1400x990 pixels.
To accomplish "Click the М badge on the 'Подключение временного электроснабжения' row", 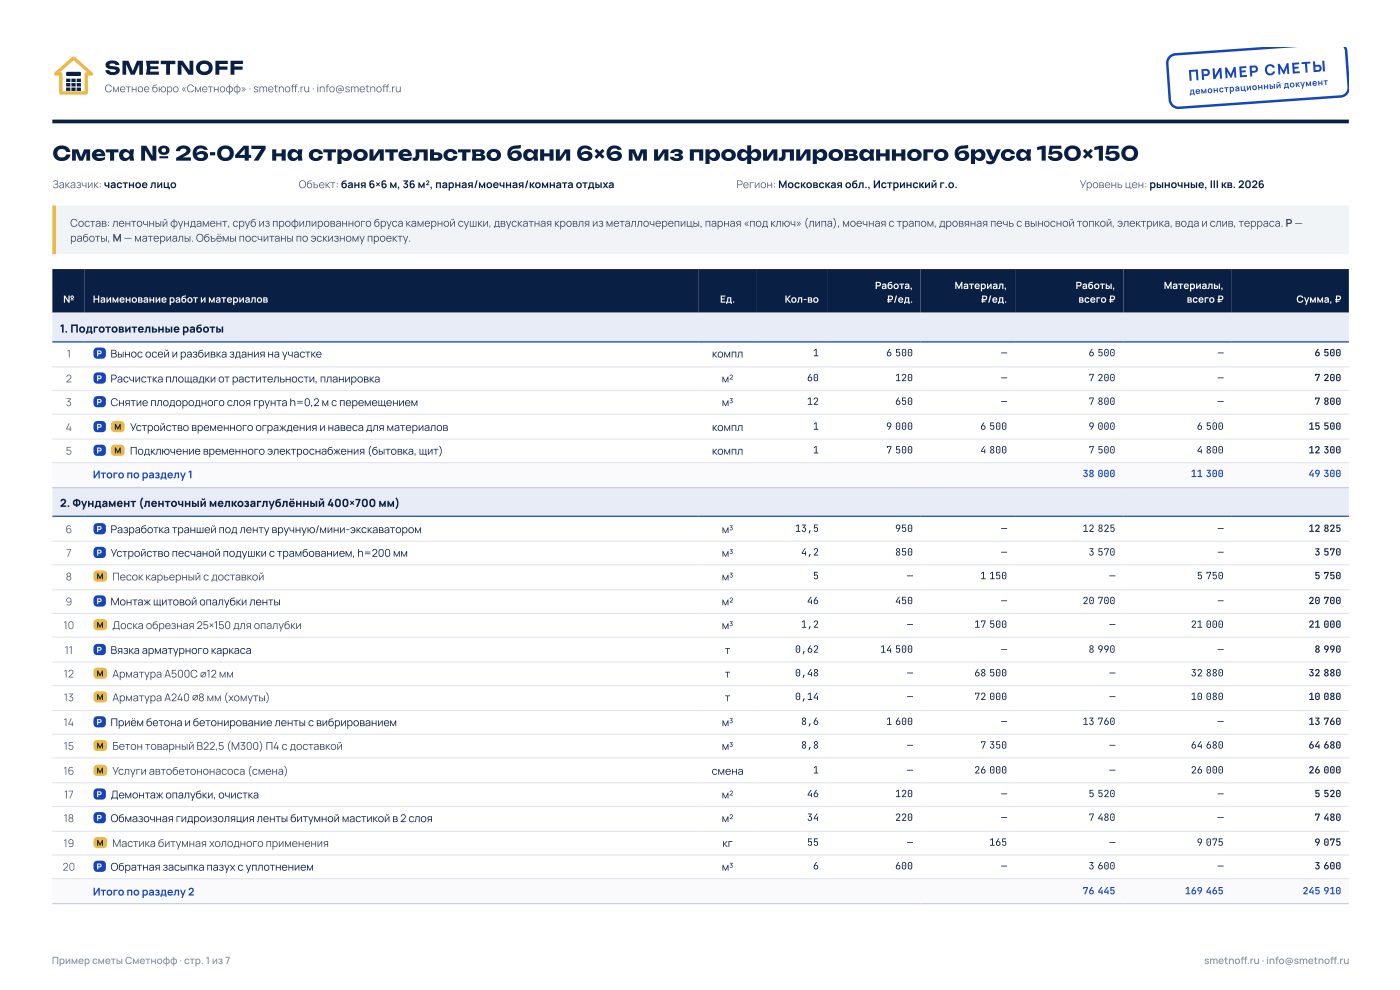I will (x=118, y=451).
